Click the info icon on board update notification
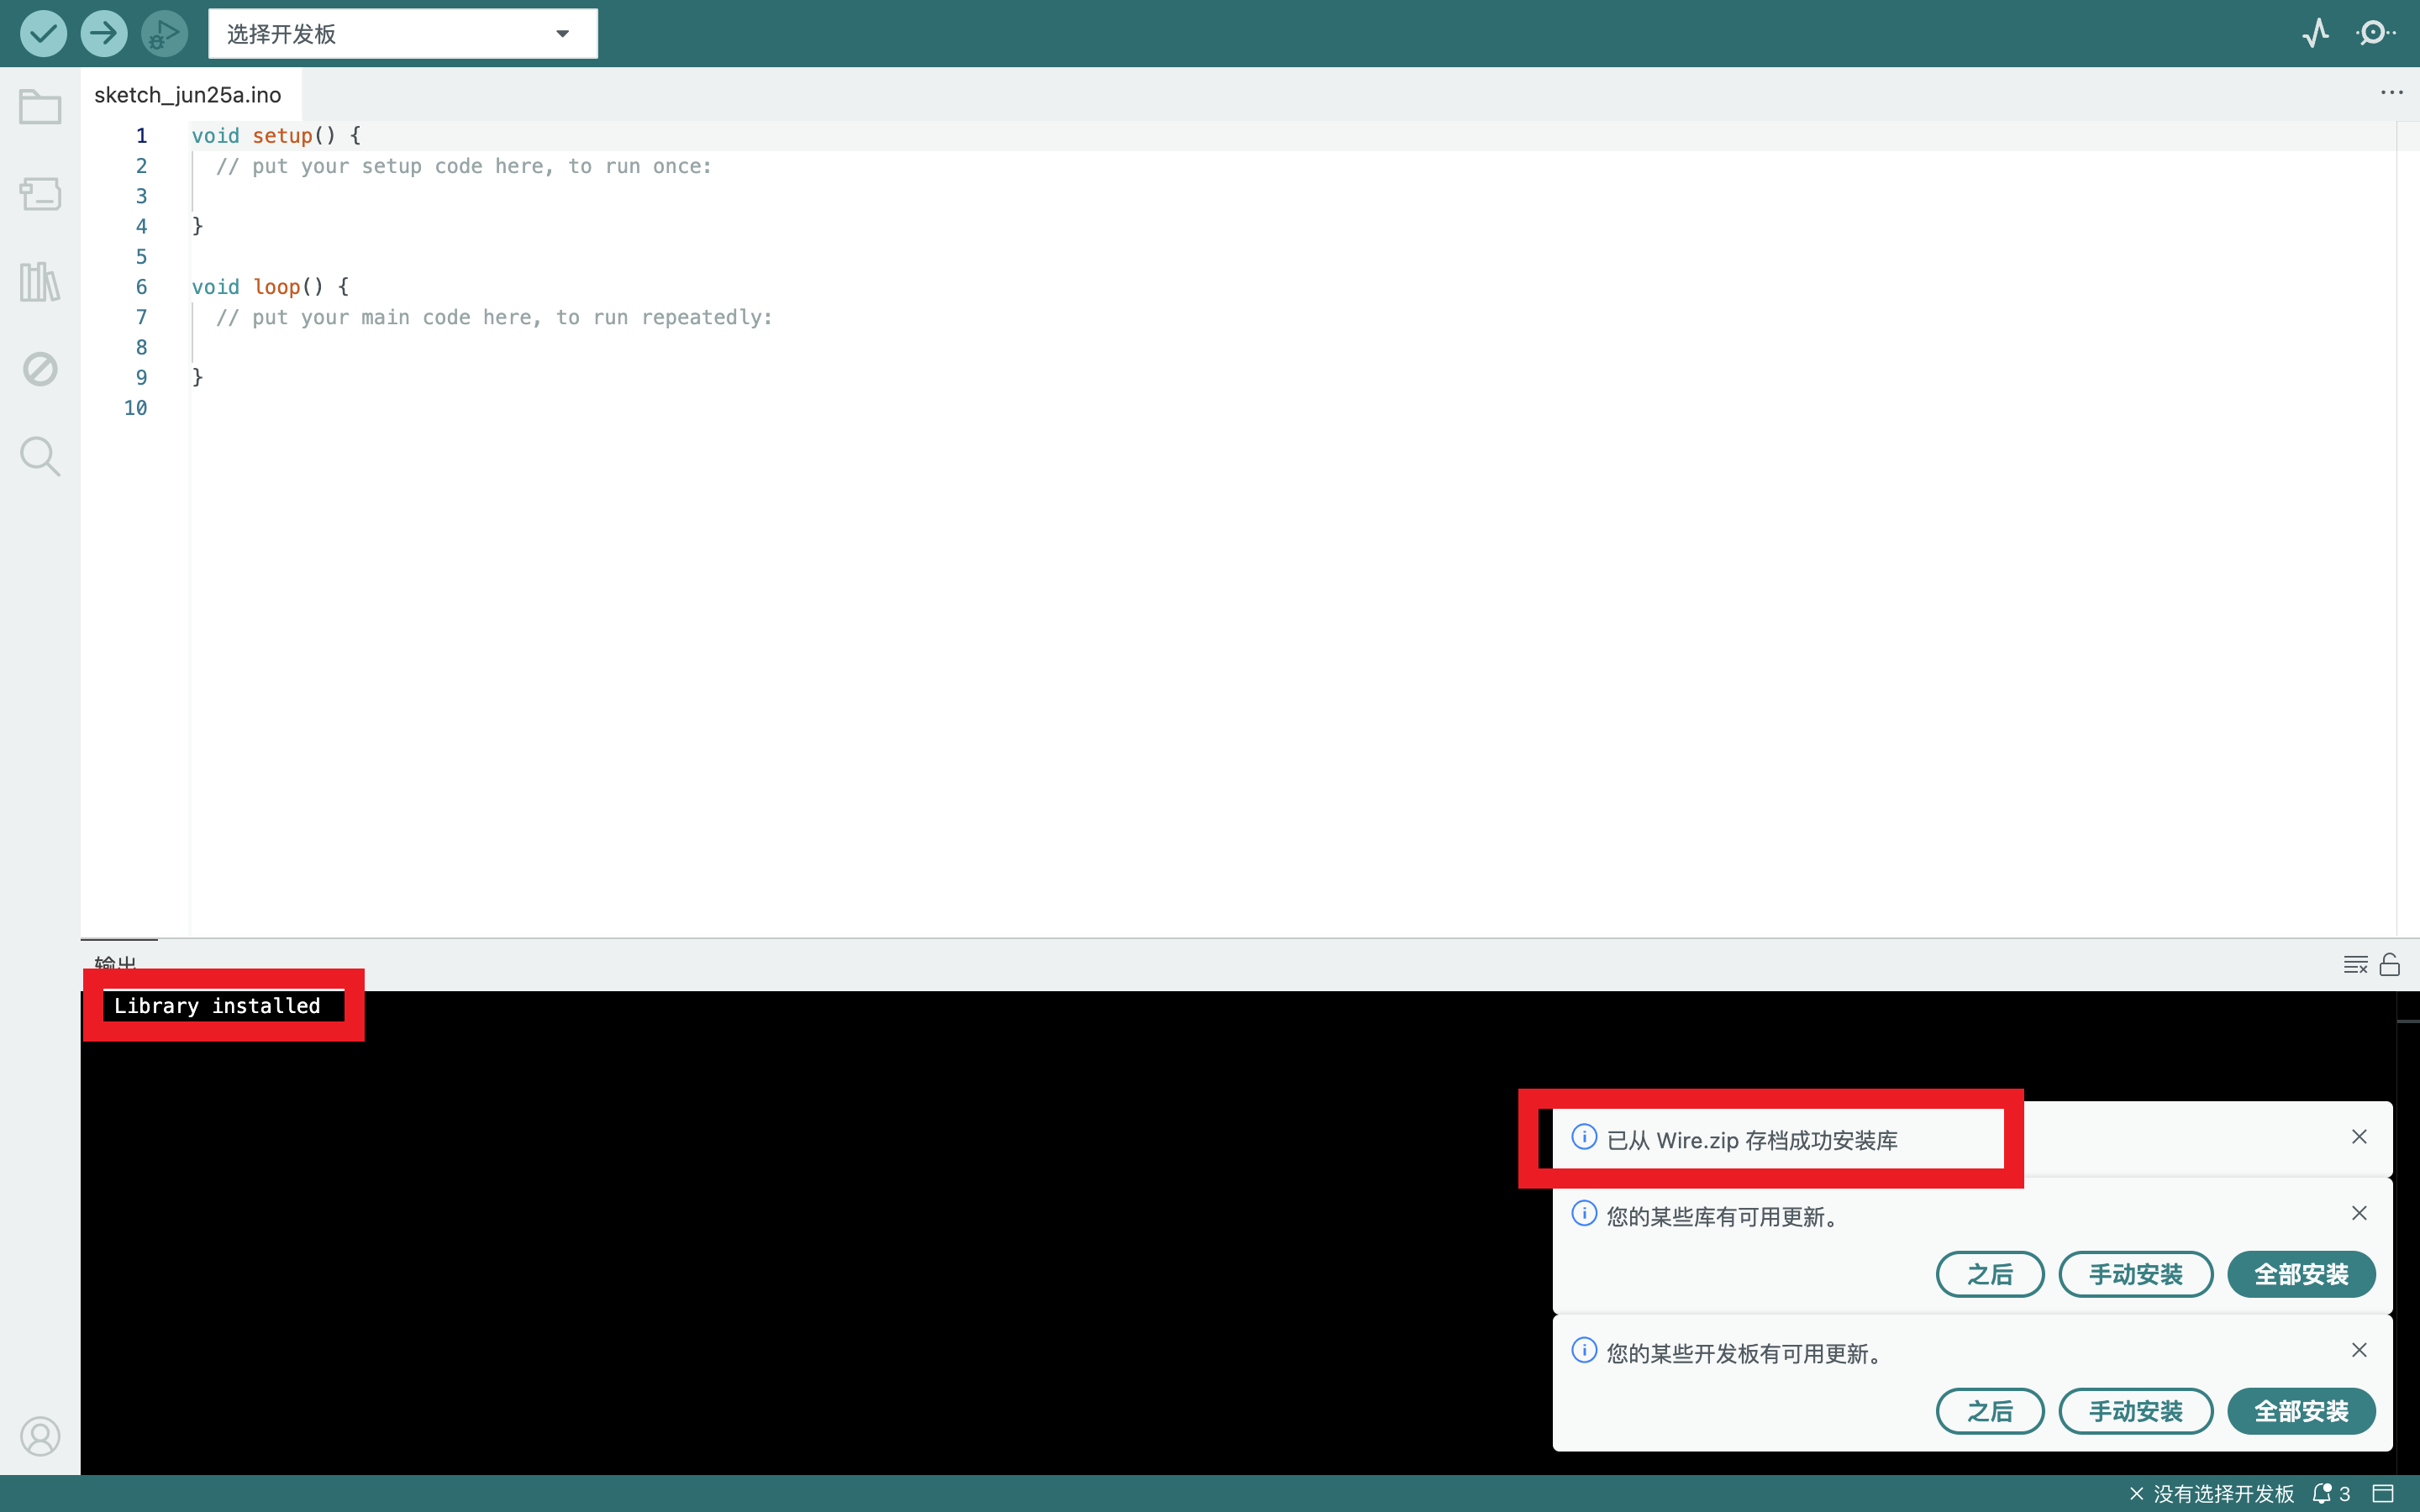 (x=1584, y=1350)
